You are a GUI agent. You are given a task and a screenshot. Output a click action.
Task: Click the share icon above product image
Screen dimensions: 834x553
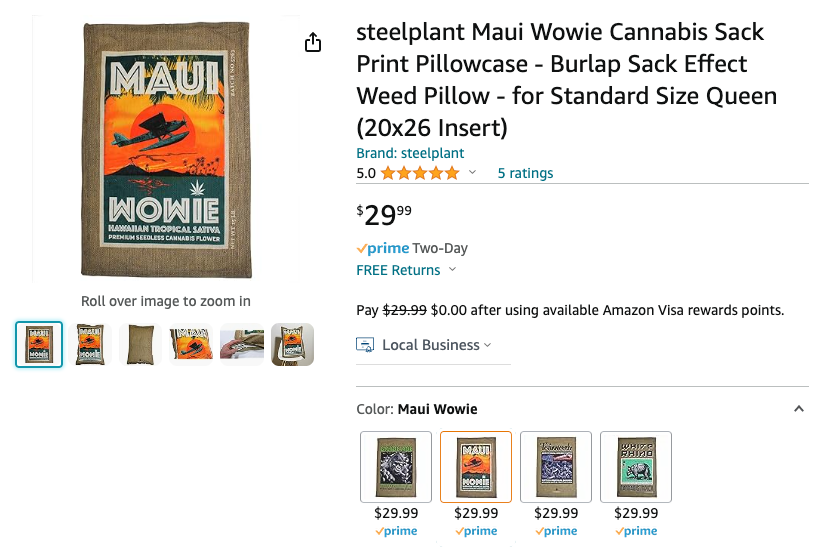[x=313, y=42]
